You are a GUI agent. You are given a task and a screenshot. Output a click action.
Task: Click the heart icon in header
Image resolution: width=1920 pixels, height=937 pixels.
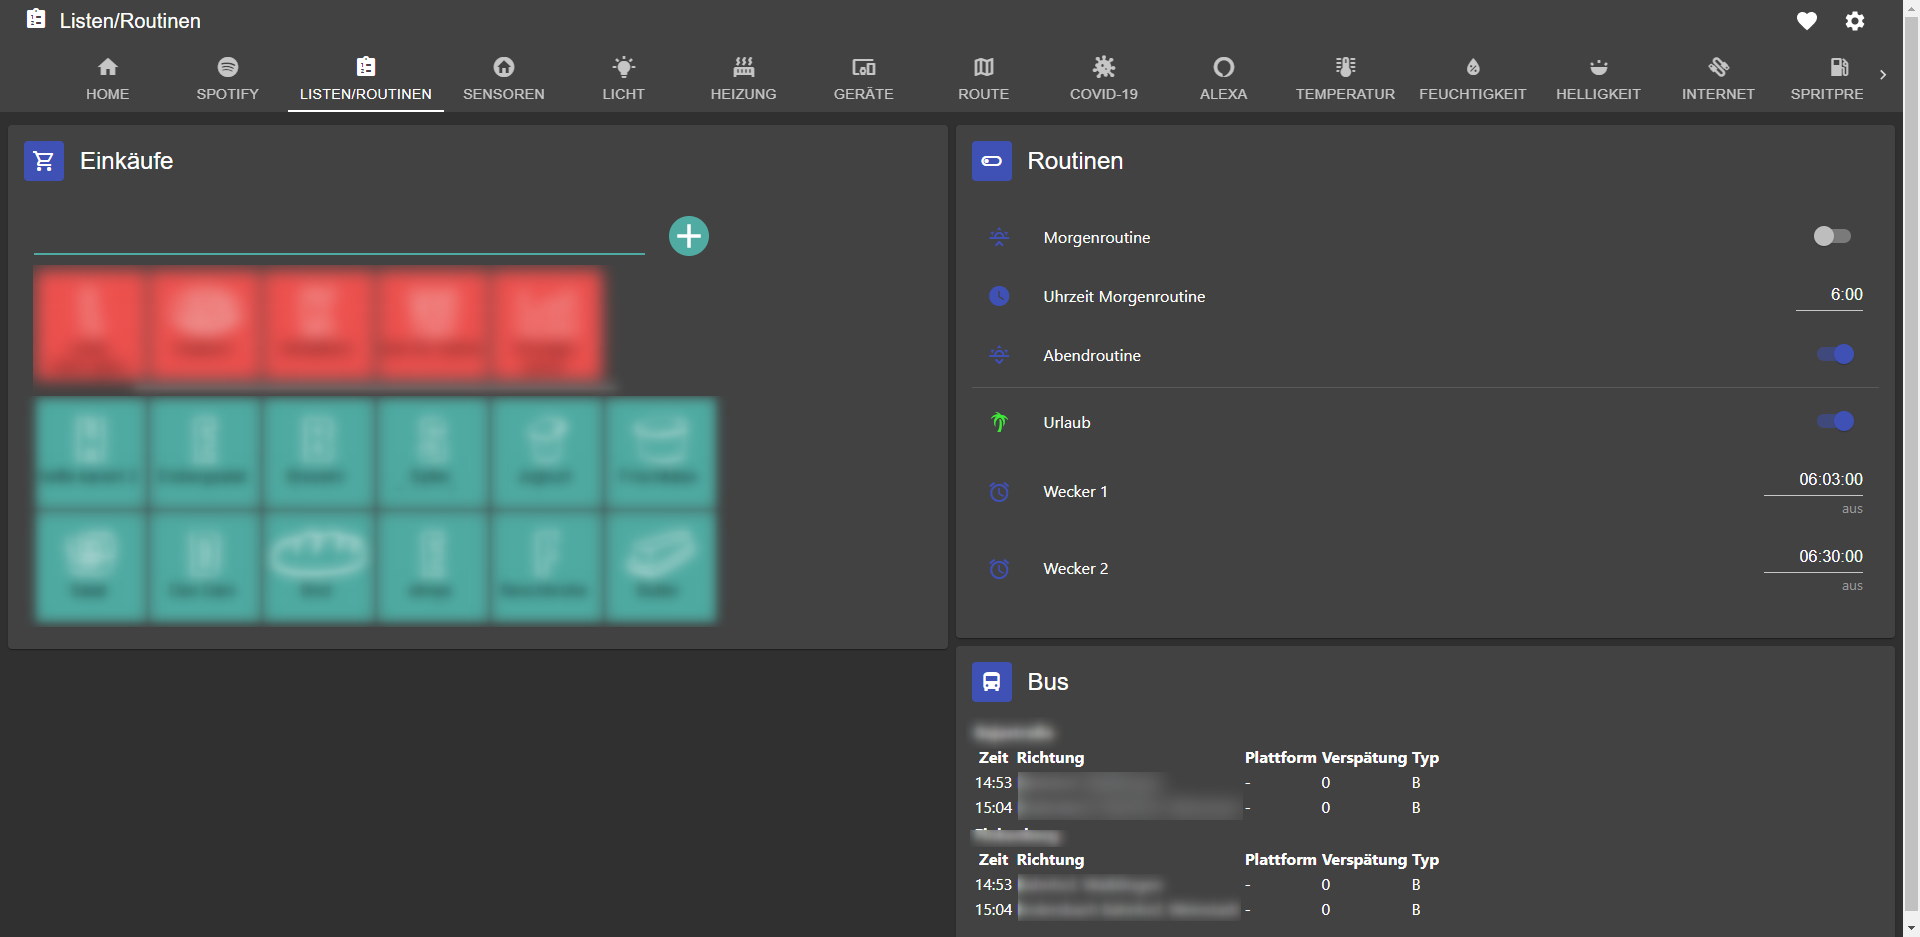(1806, 21)
